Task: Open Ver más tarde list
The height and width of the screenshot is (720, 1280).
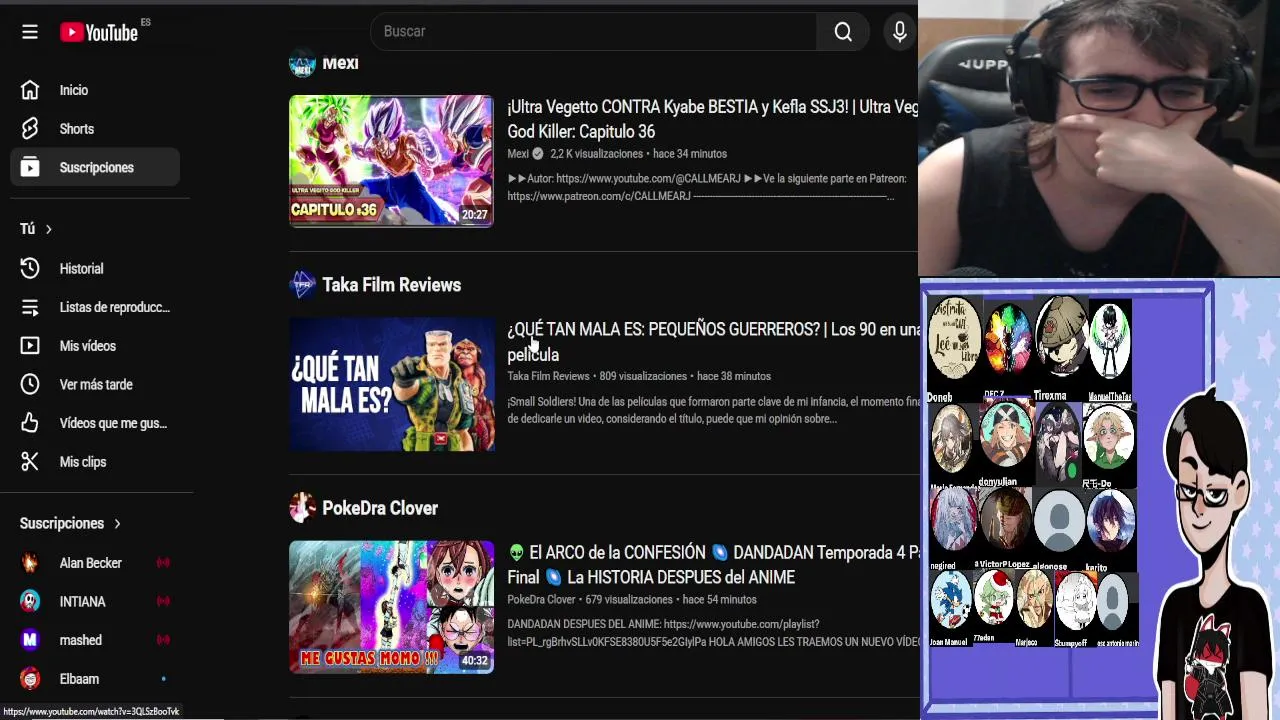Action: pyautogui.click(x=95, y=384)
